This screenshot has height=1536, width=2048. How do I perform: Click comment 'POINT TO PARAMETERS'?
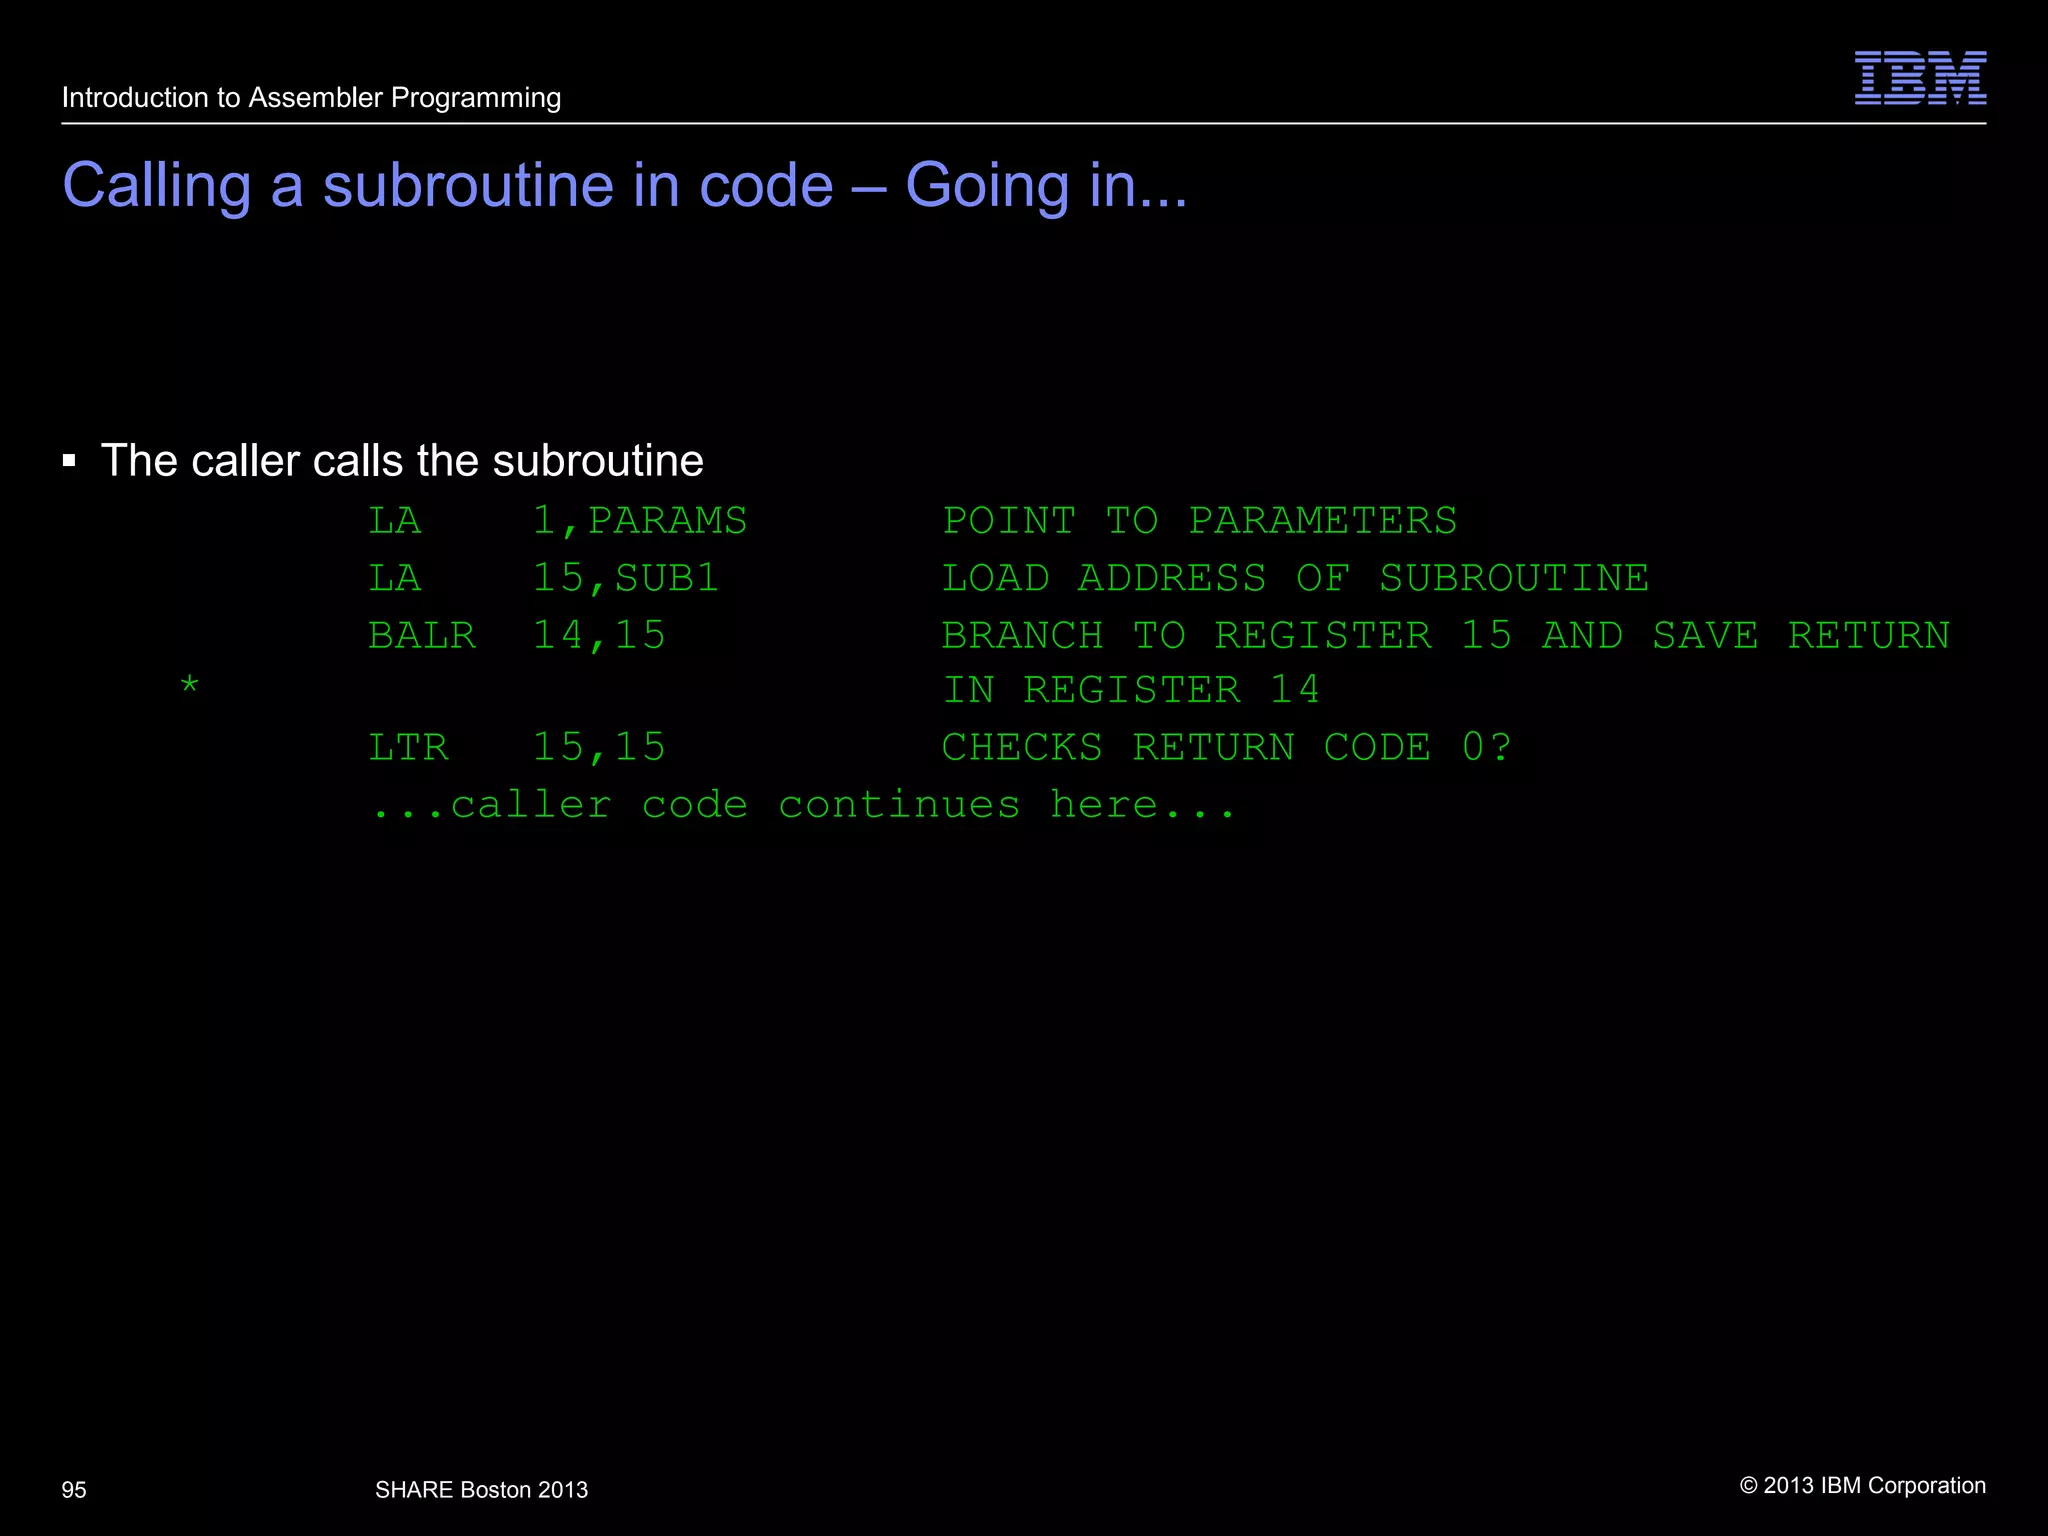[x=1200, y=521]
